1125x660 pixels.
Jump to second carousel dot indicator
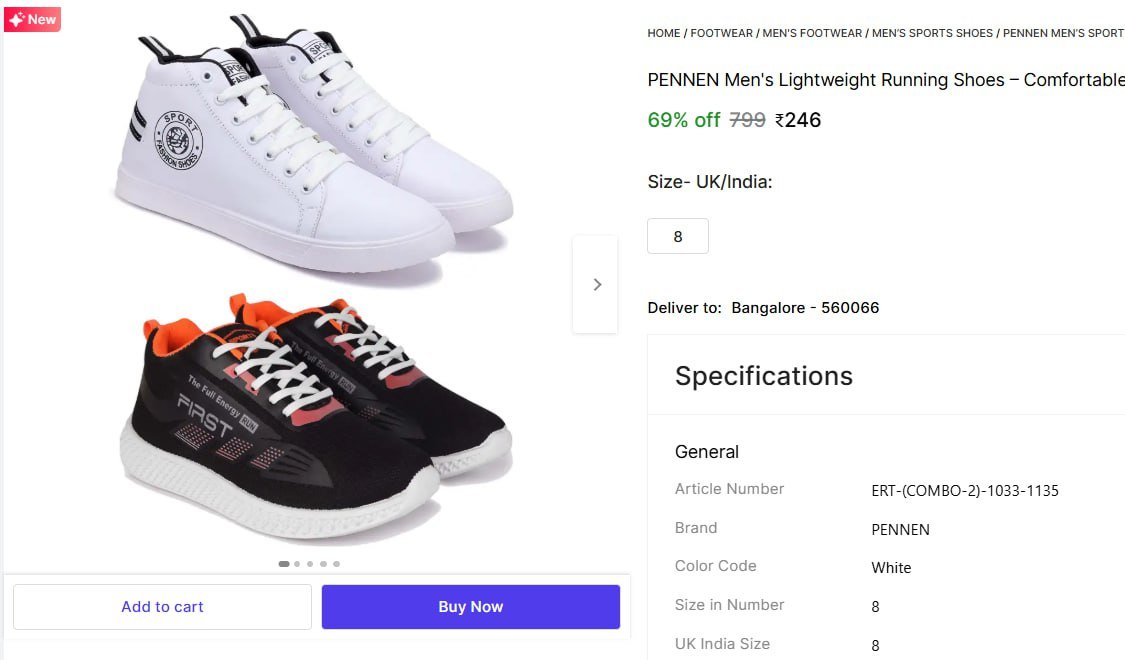[x=297, y=564]
